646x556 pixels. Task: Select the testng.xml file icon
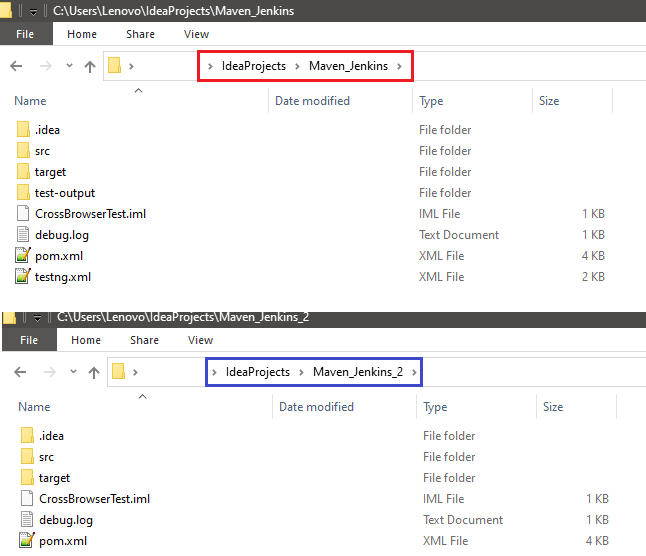click(23, 276)
